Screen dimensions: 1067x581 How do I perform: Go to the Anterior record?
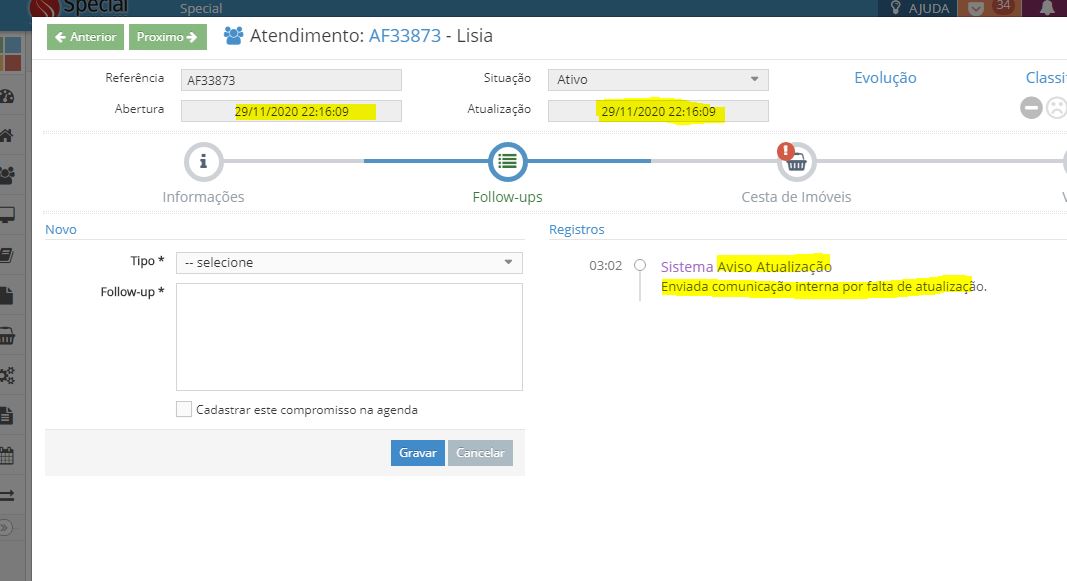(85, 37)
